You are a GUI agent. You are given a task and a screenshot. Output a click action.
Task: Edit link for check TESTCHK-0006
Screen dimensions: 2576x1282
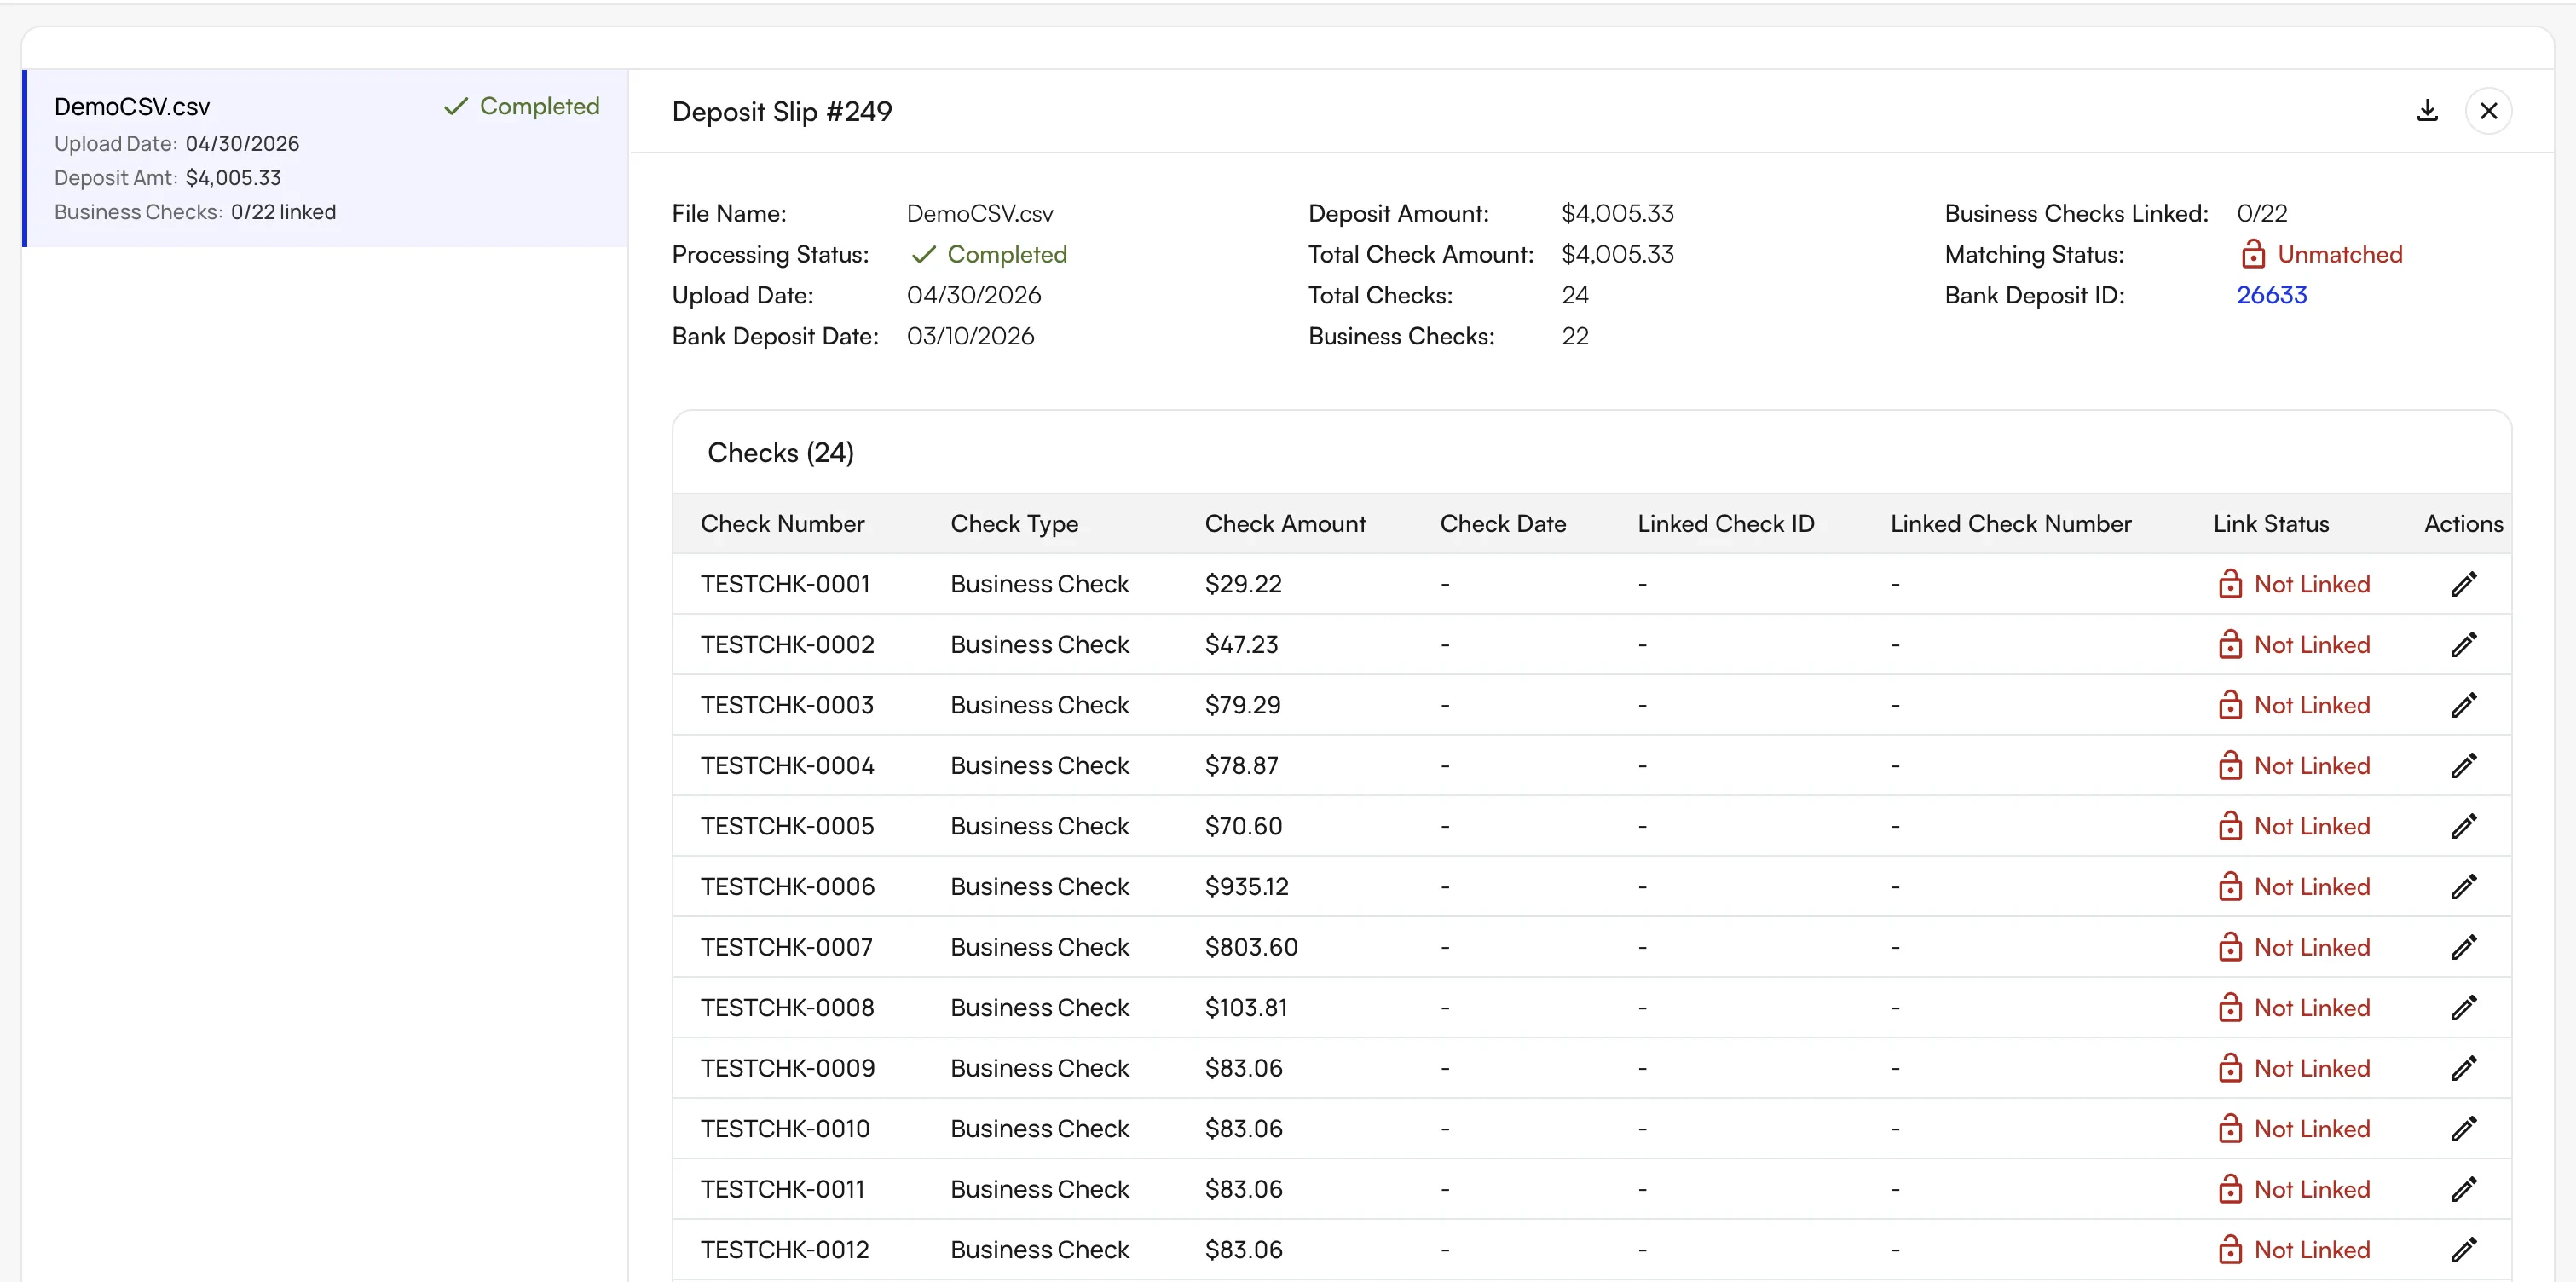coord(2464,886)
